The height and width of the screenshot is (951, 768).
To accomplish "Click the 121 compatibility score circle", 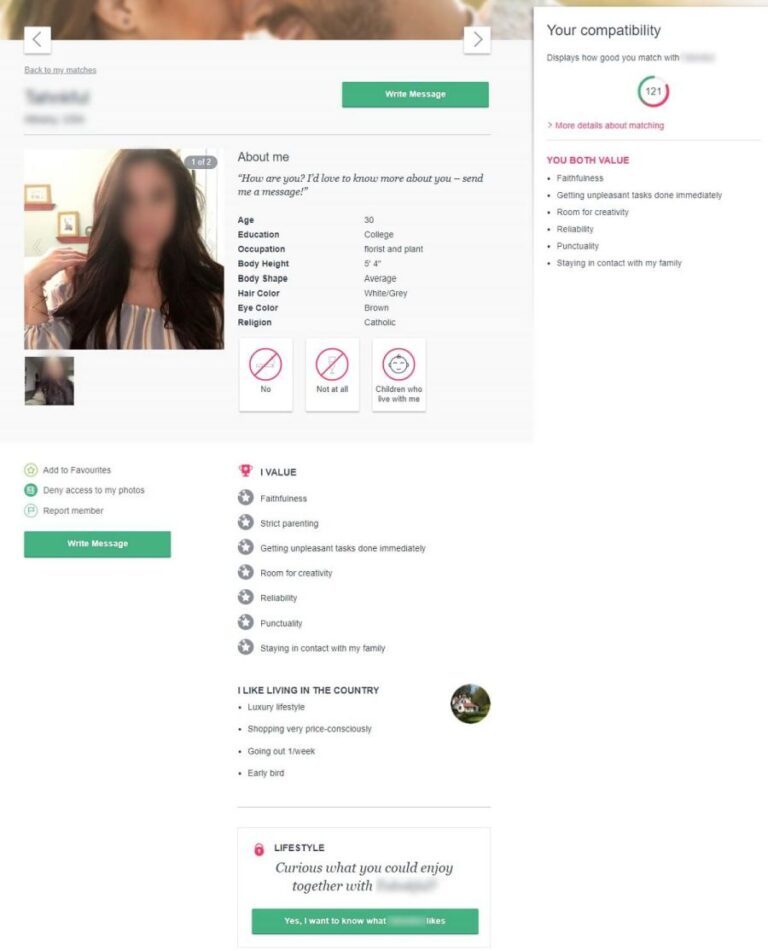I will coord(653,92).
